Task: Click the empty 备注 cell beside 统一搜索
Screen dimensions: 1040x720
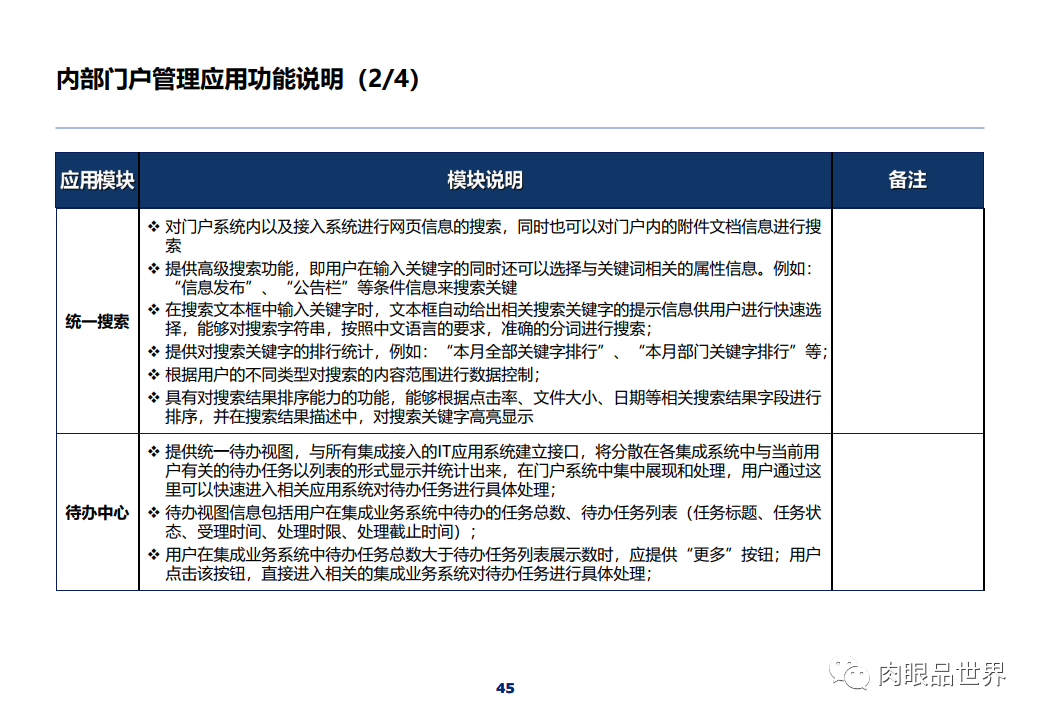Action: (x=908, y=322)
